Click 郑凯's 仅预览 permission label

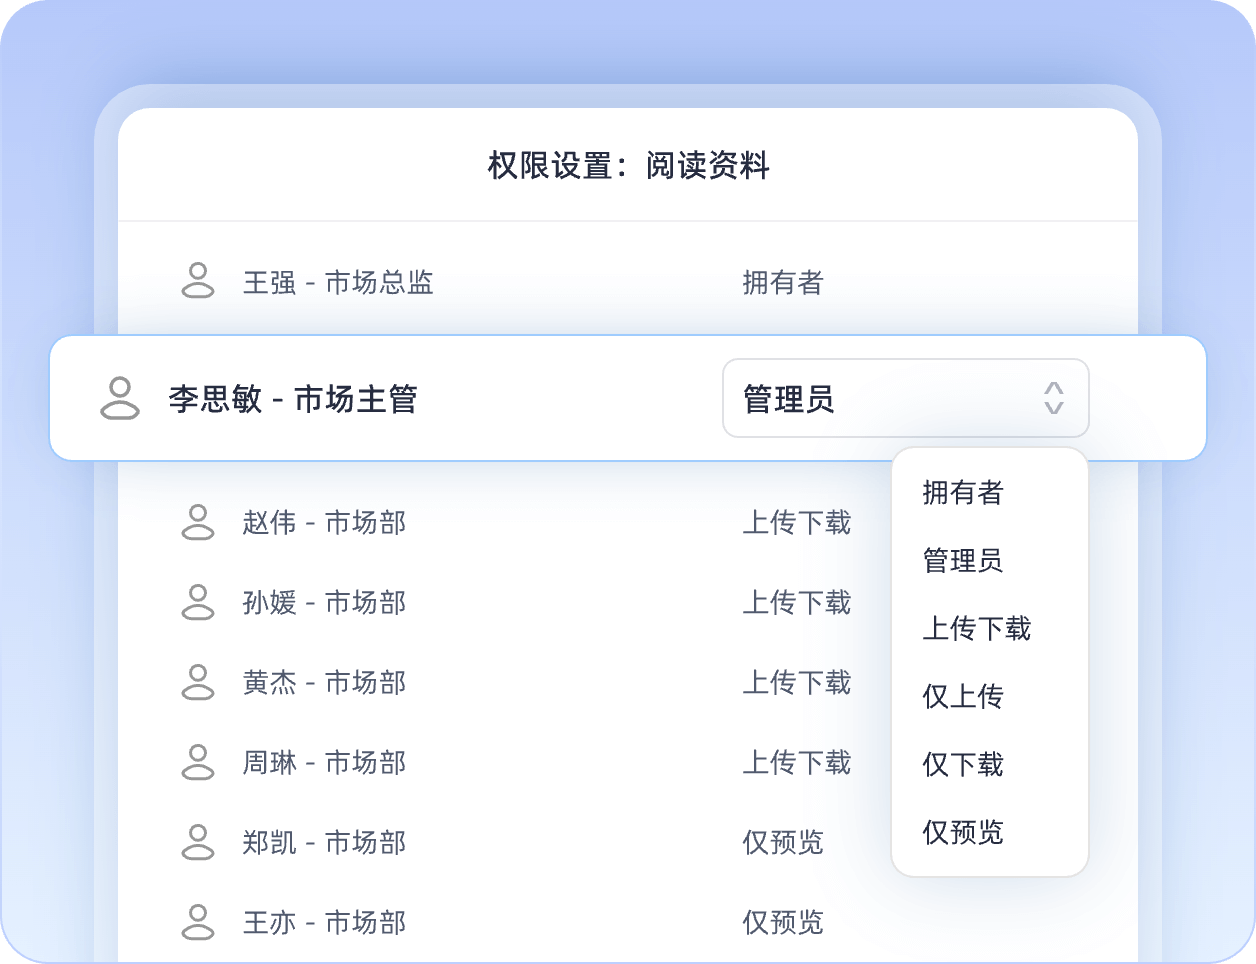pos(782,842)
